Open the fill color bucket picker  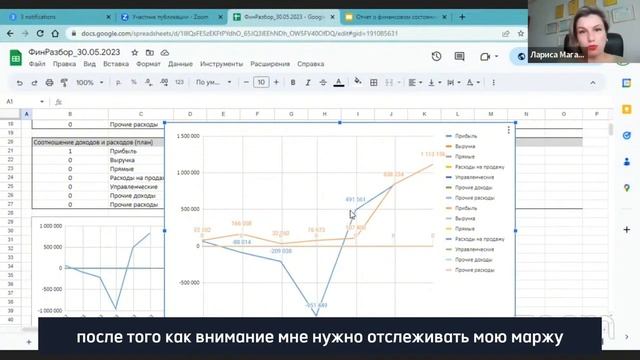coord(358,82)
